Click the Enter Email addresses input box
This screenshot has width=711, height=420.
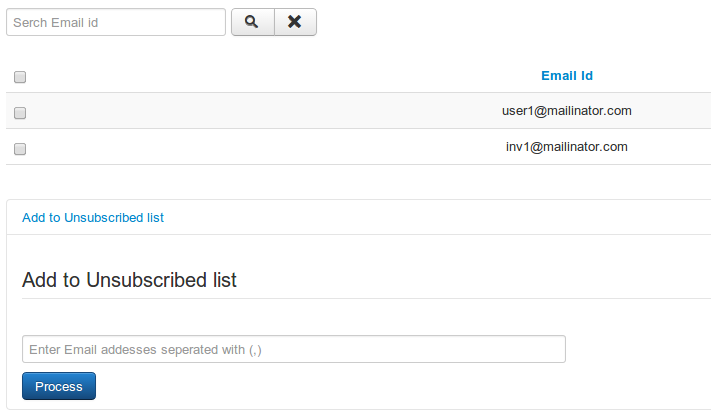(294, 349)
